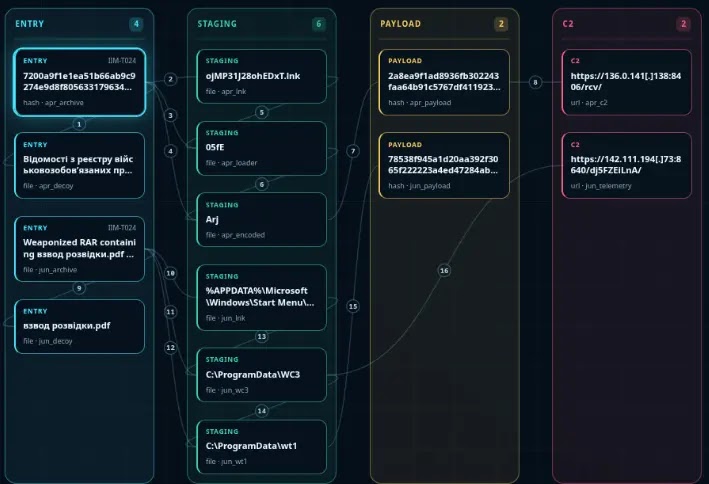Image resolution: width=709 pixels, height=484 pixels.
Task: Open the 05fE apr_loader staging card
Action: pos(262,148)
